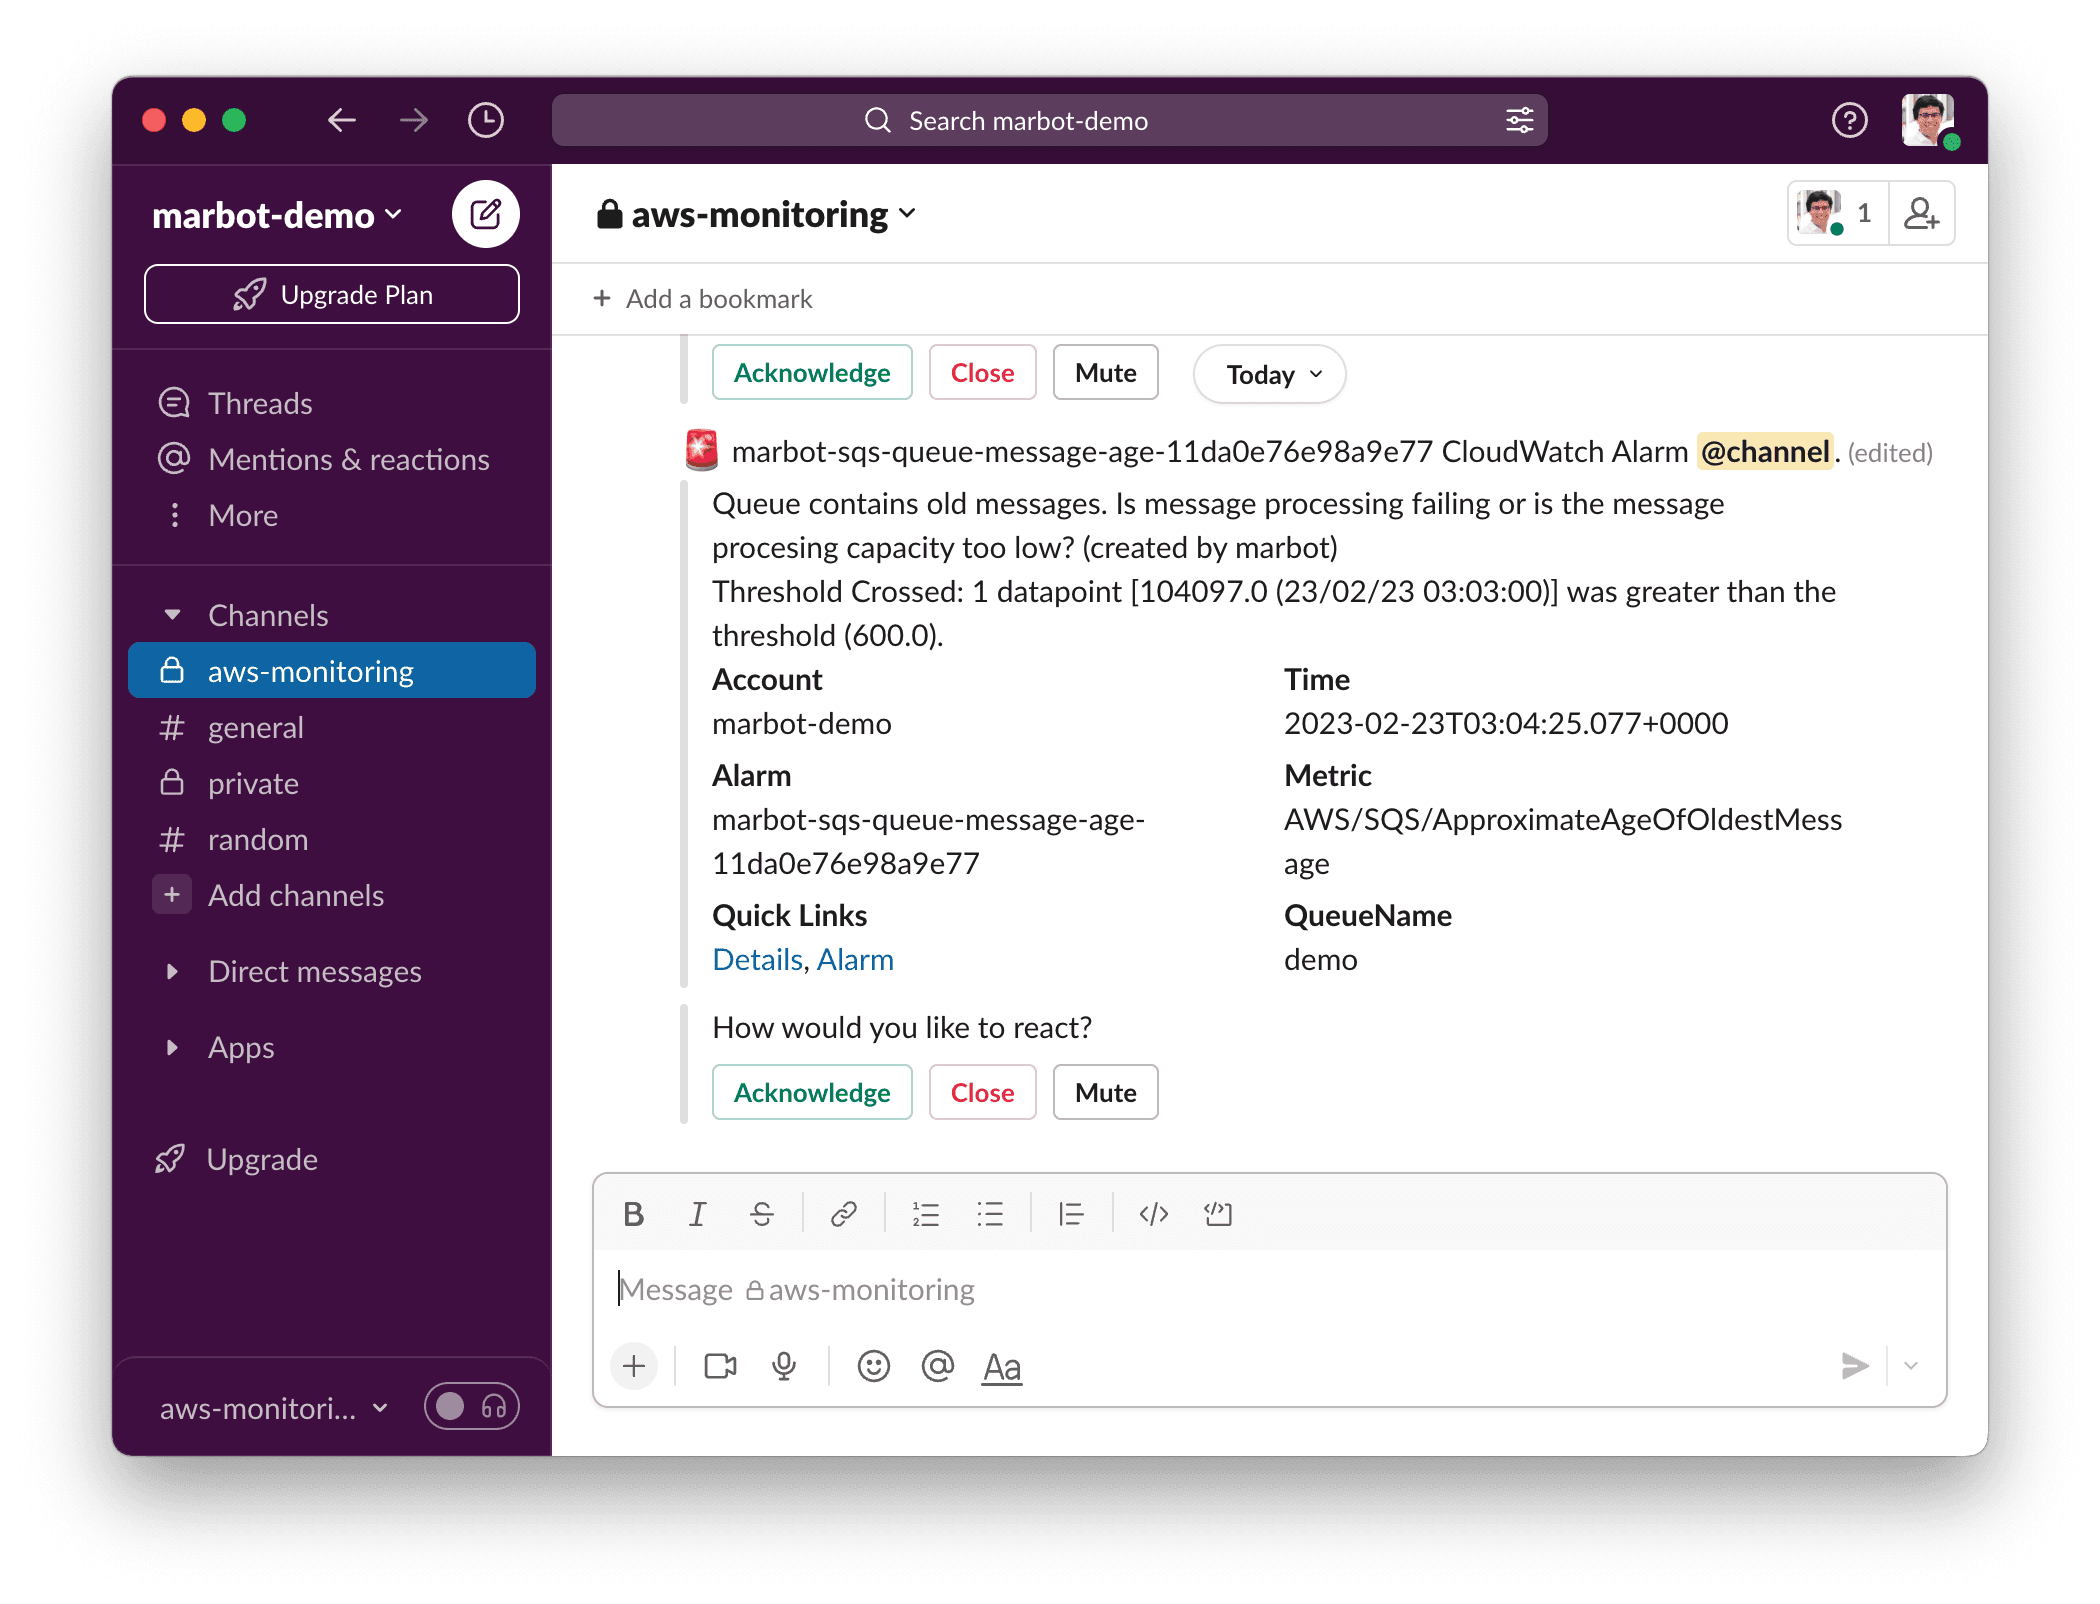Toggle the dark mode switch at bottom left

pos(452,1406)
